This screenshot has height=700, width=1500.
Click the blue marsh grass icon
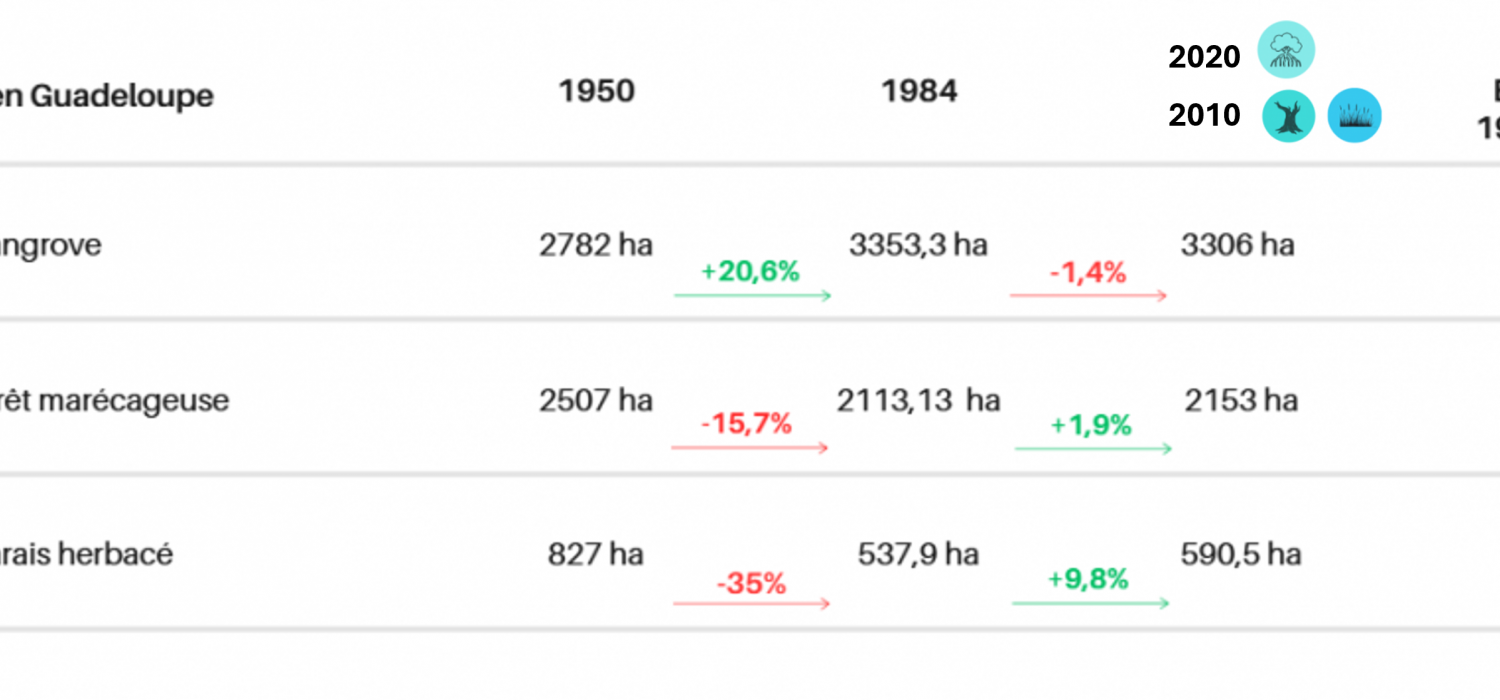point(1354,115)
